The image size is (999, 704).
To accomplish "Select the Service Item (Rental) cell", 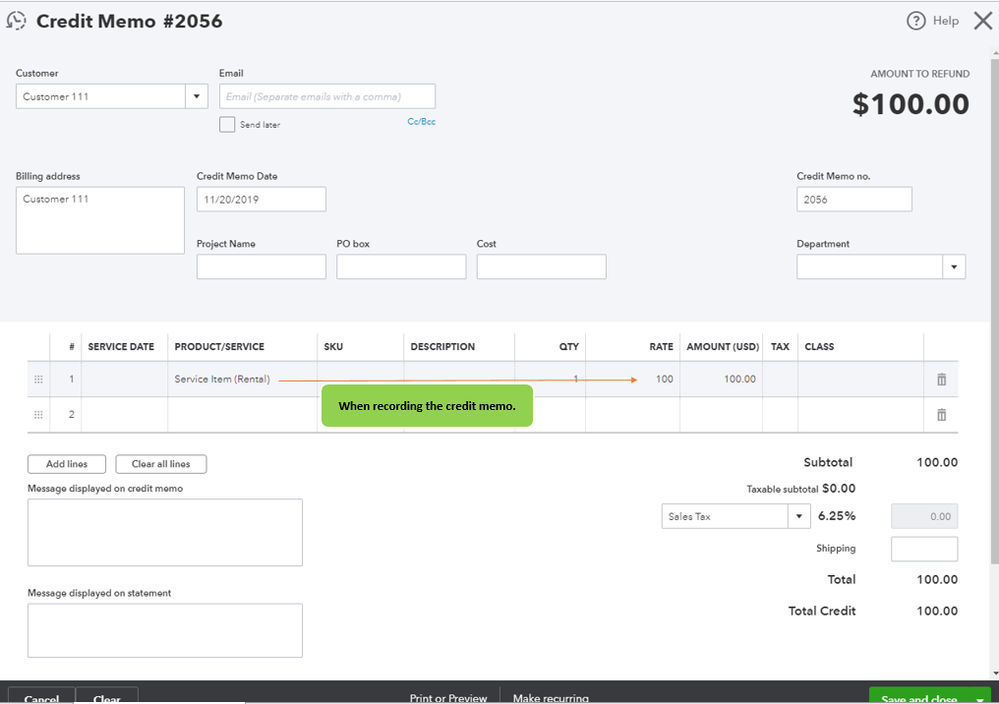I will coord(242,379).
